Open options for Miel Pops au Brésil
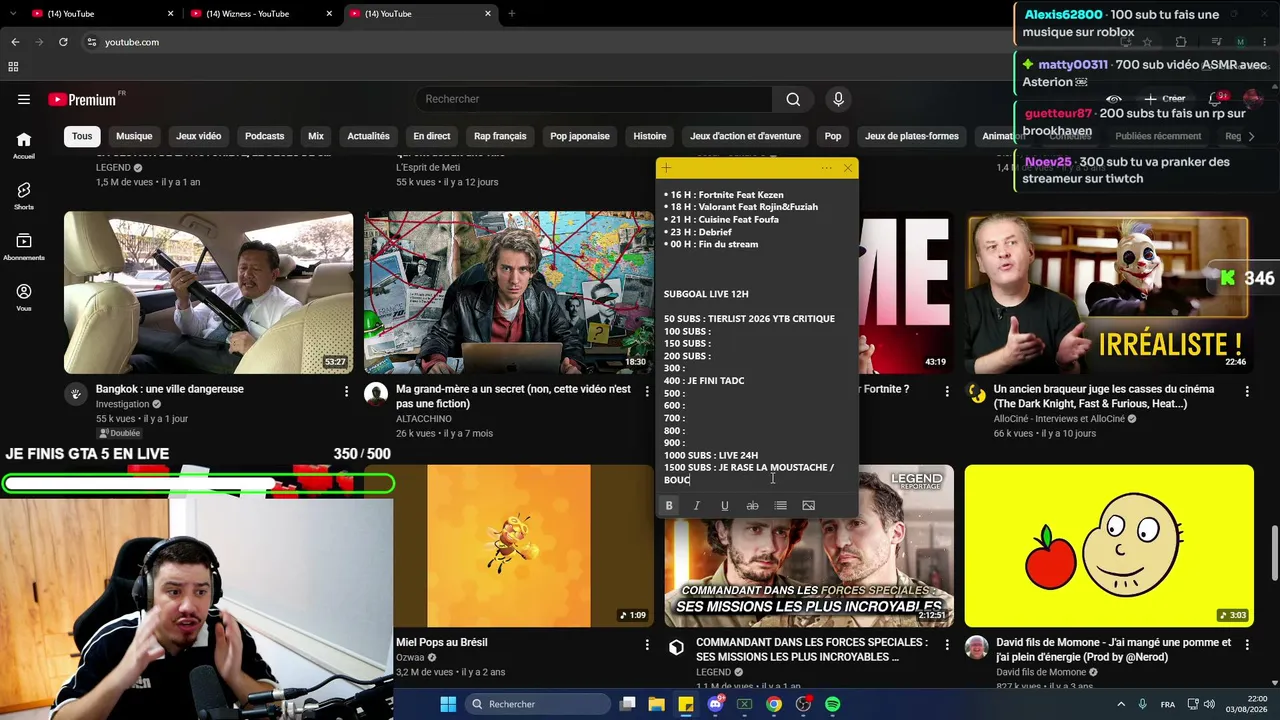This screenshot has height=720, width=1280. pyautogui.click(x=647, y=645)
